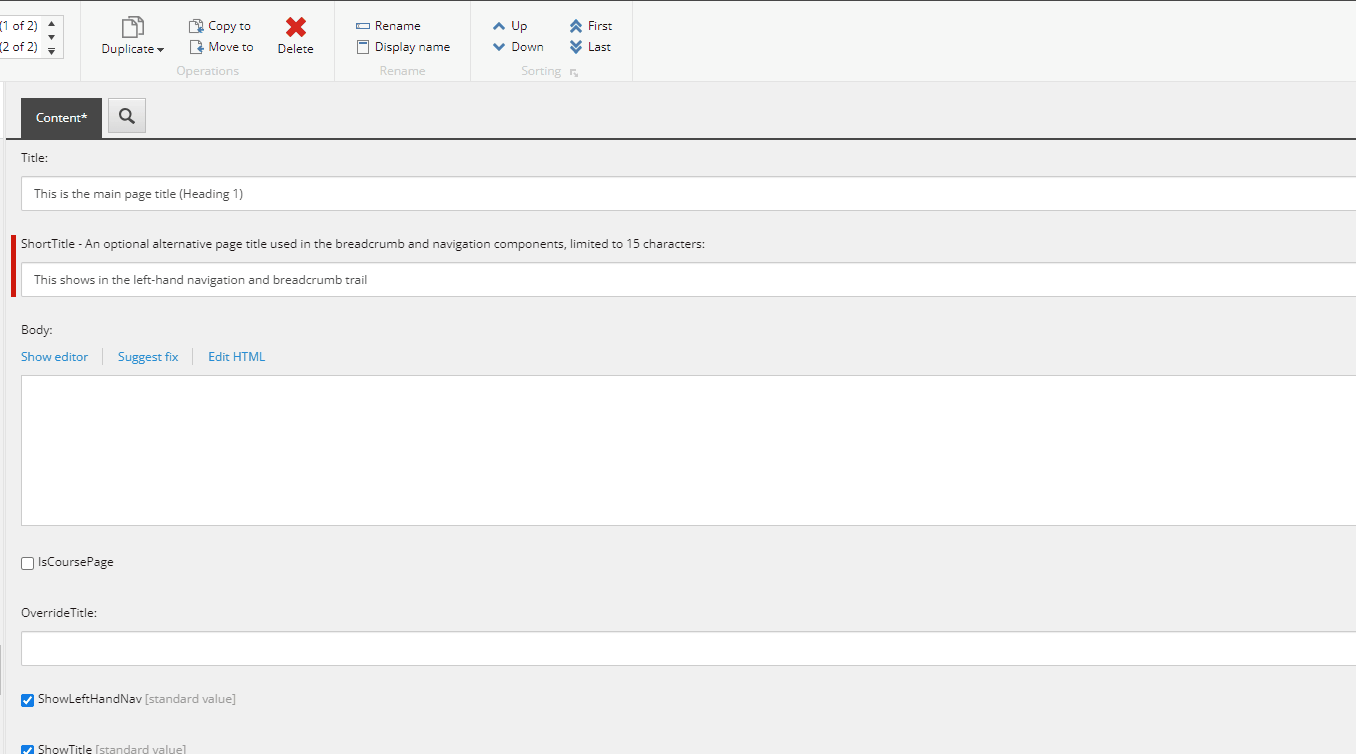This screenshot has height=754, width=1356.
Task: Move the item down using the Down arrow
Action: [x=500, y=46]
